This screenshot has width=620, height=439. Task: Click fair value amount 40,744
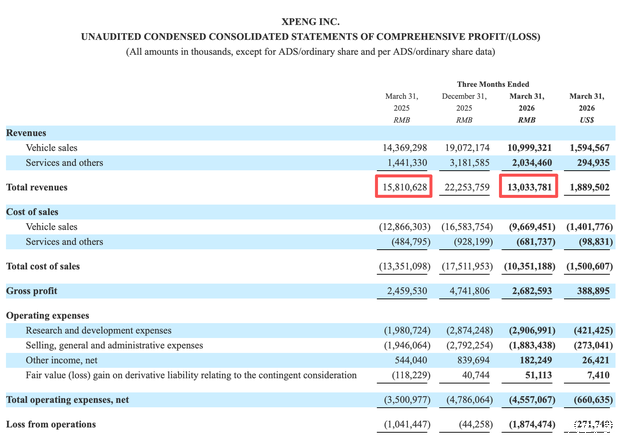pyautogui.click(x=476, y=375)
